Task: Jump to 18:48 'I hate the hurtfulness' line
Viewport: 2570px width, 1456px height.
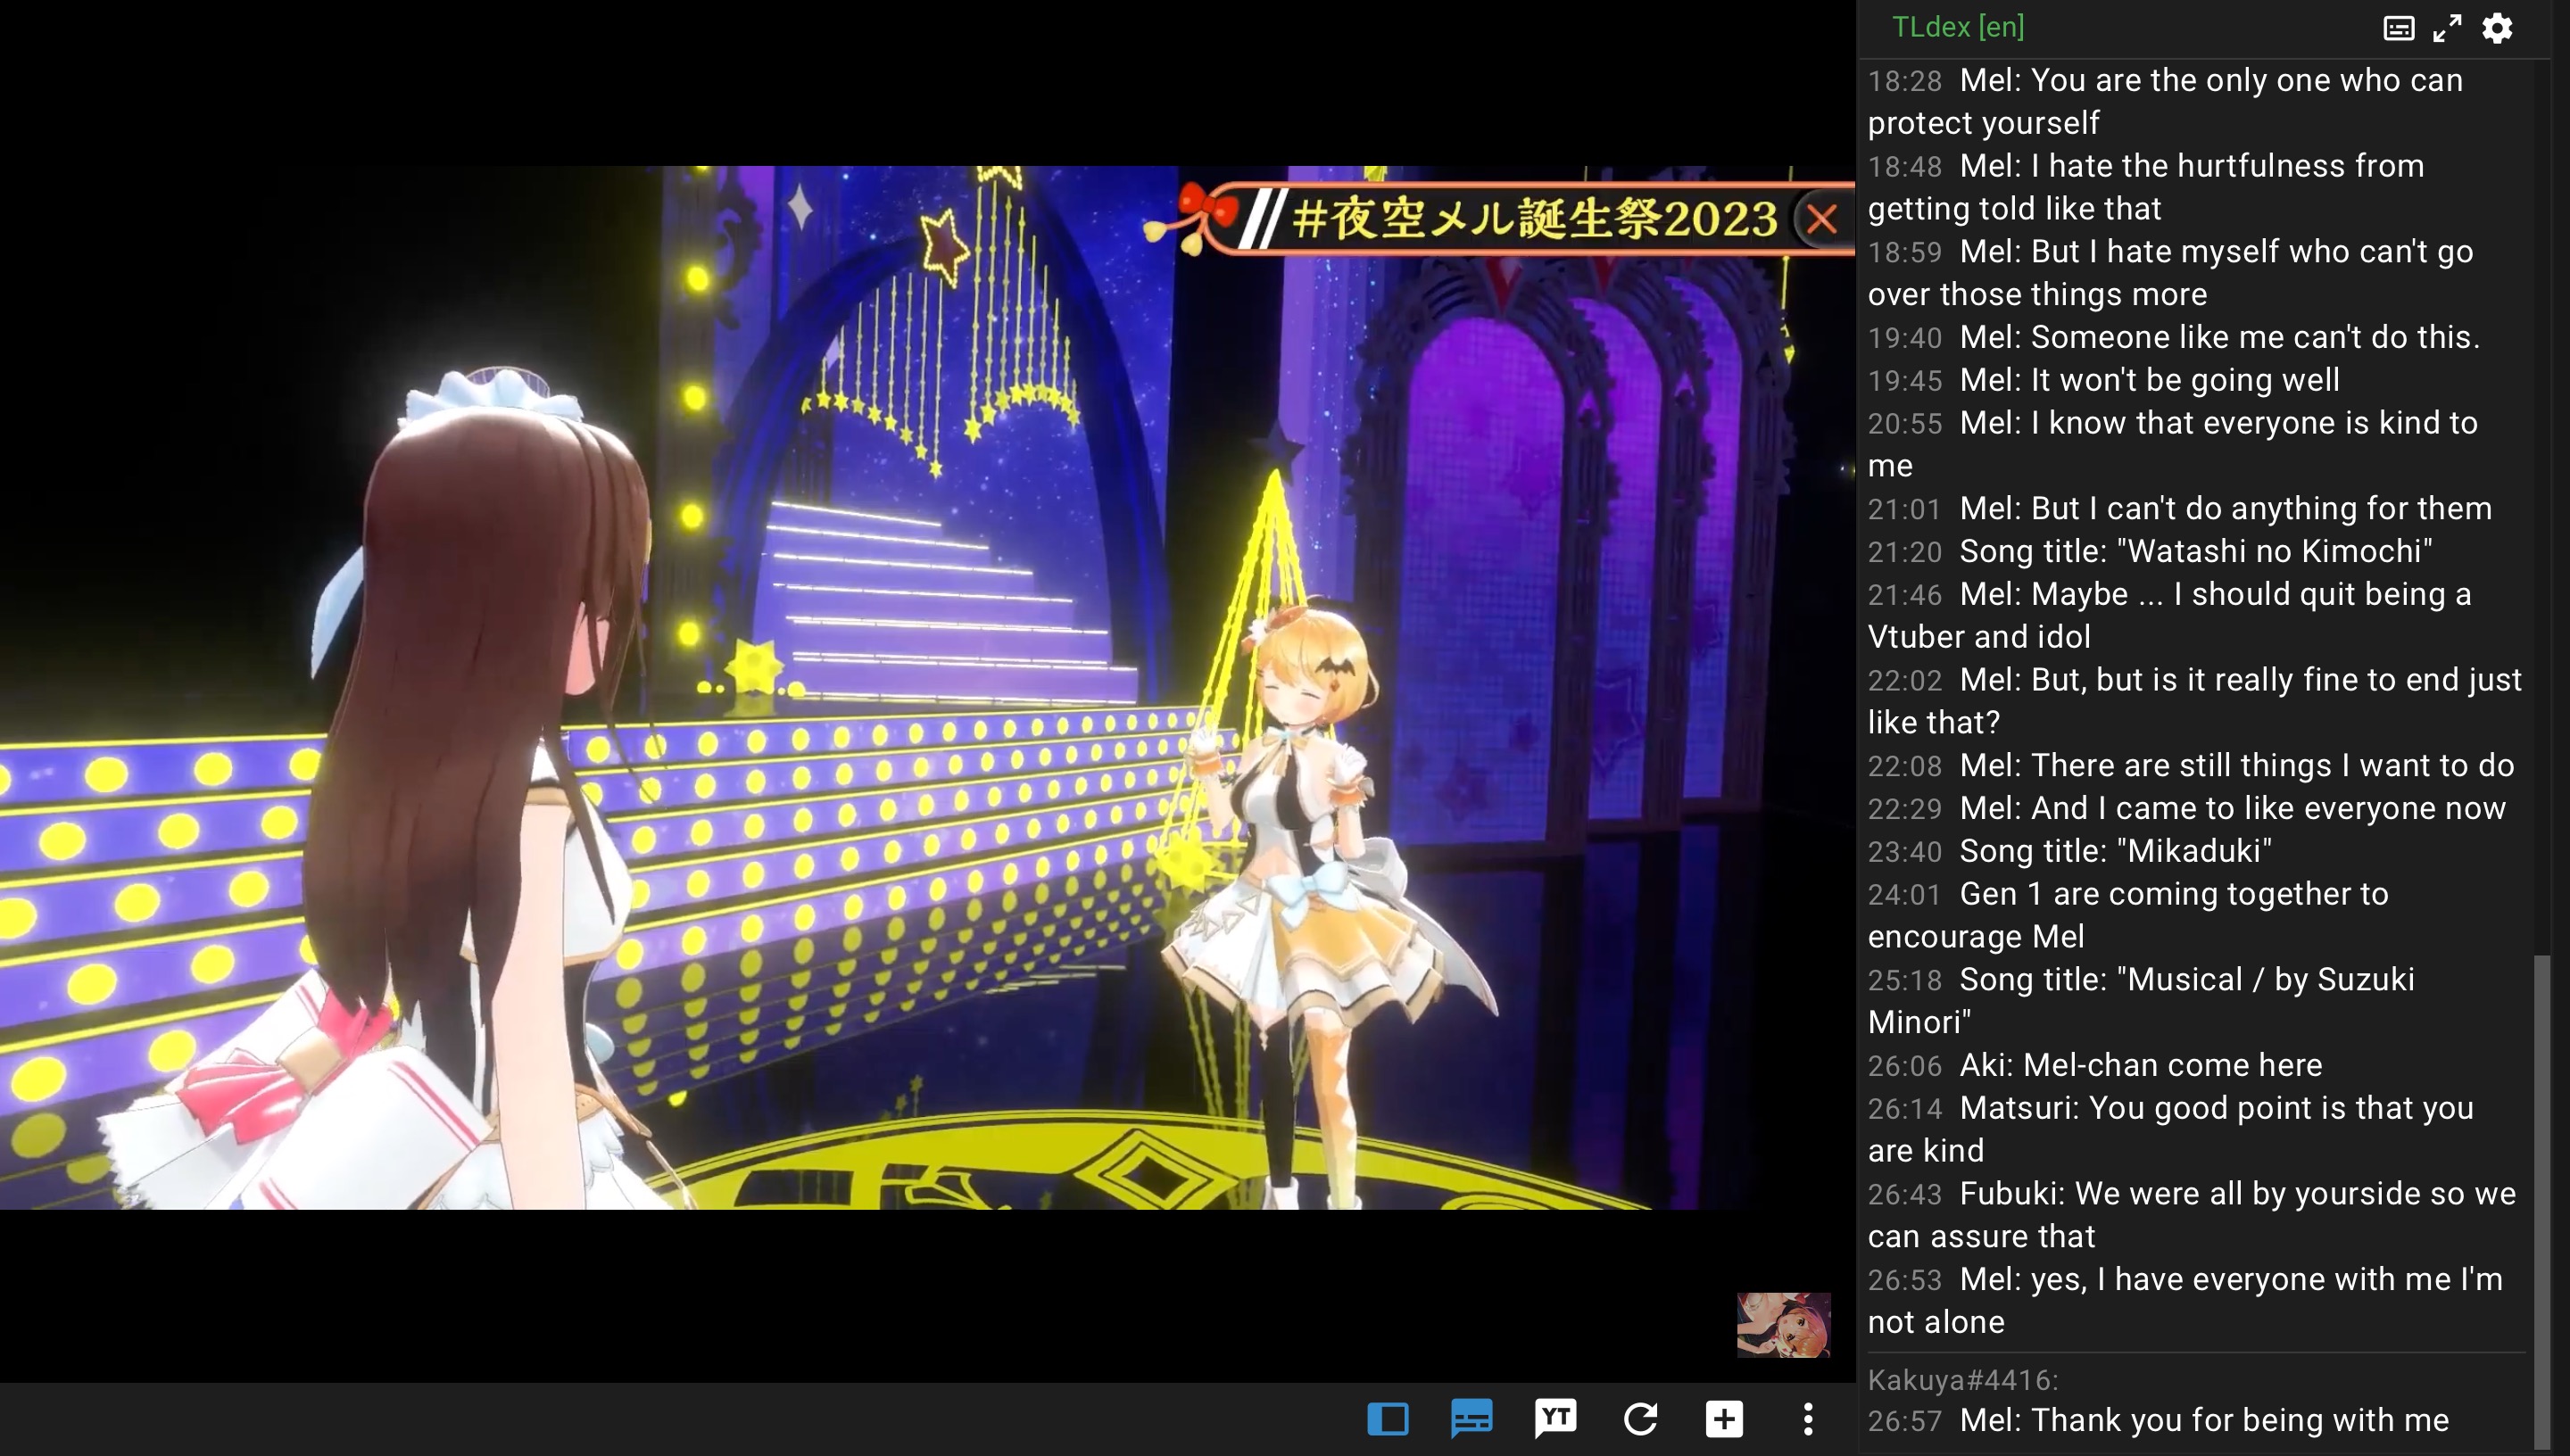Action: tap(2195, 187)
